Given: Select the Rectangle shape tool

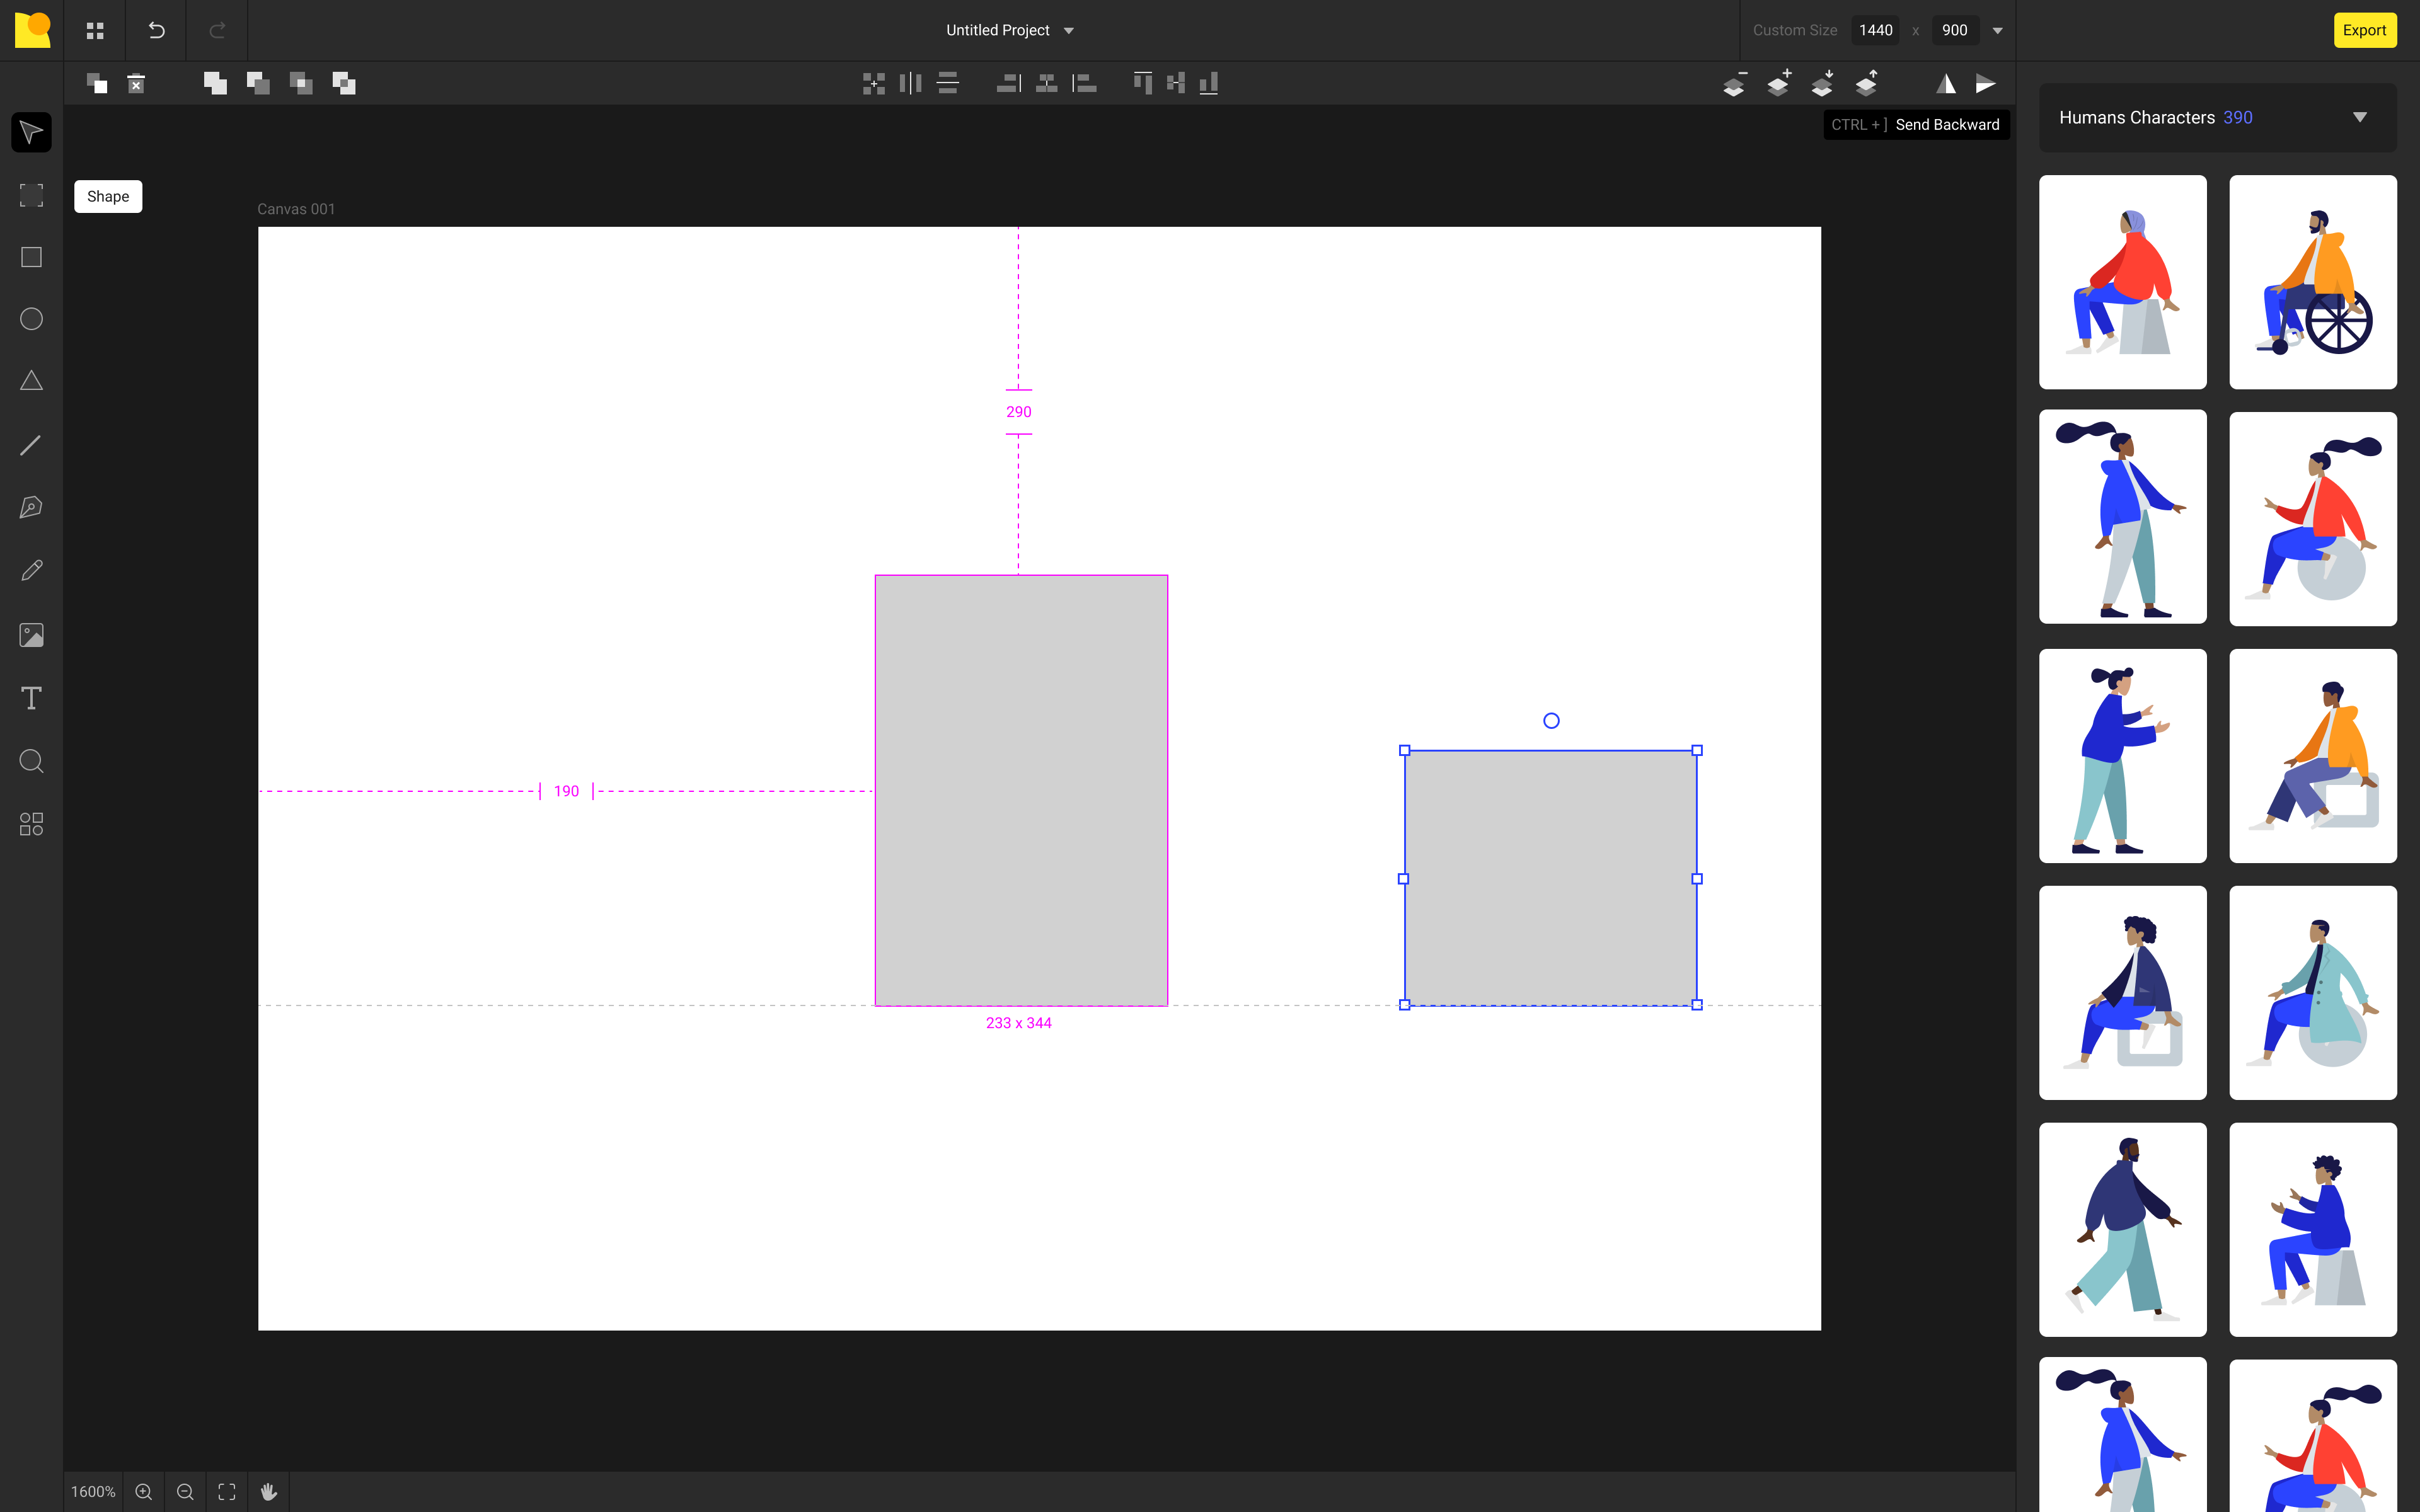Looking at the screenshot, I should (31, 257).
